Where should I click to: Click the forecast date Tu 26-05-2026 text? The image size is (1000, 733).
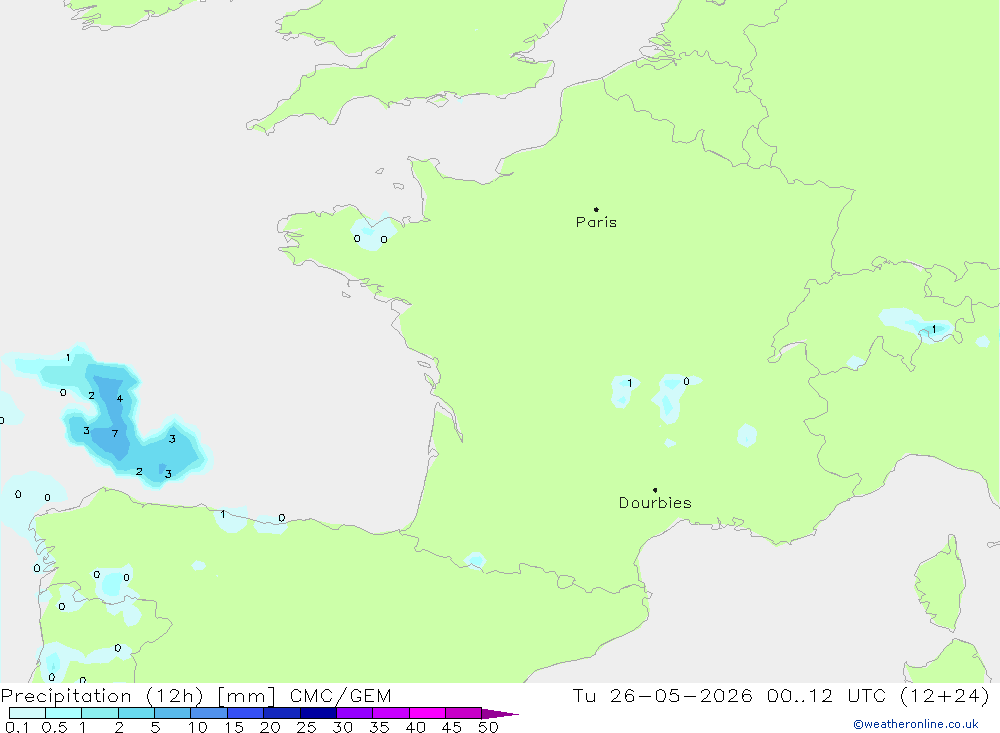(663, 696)
